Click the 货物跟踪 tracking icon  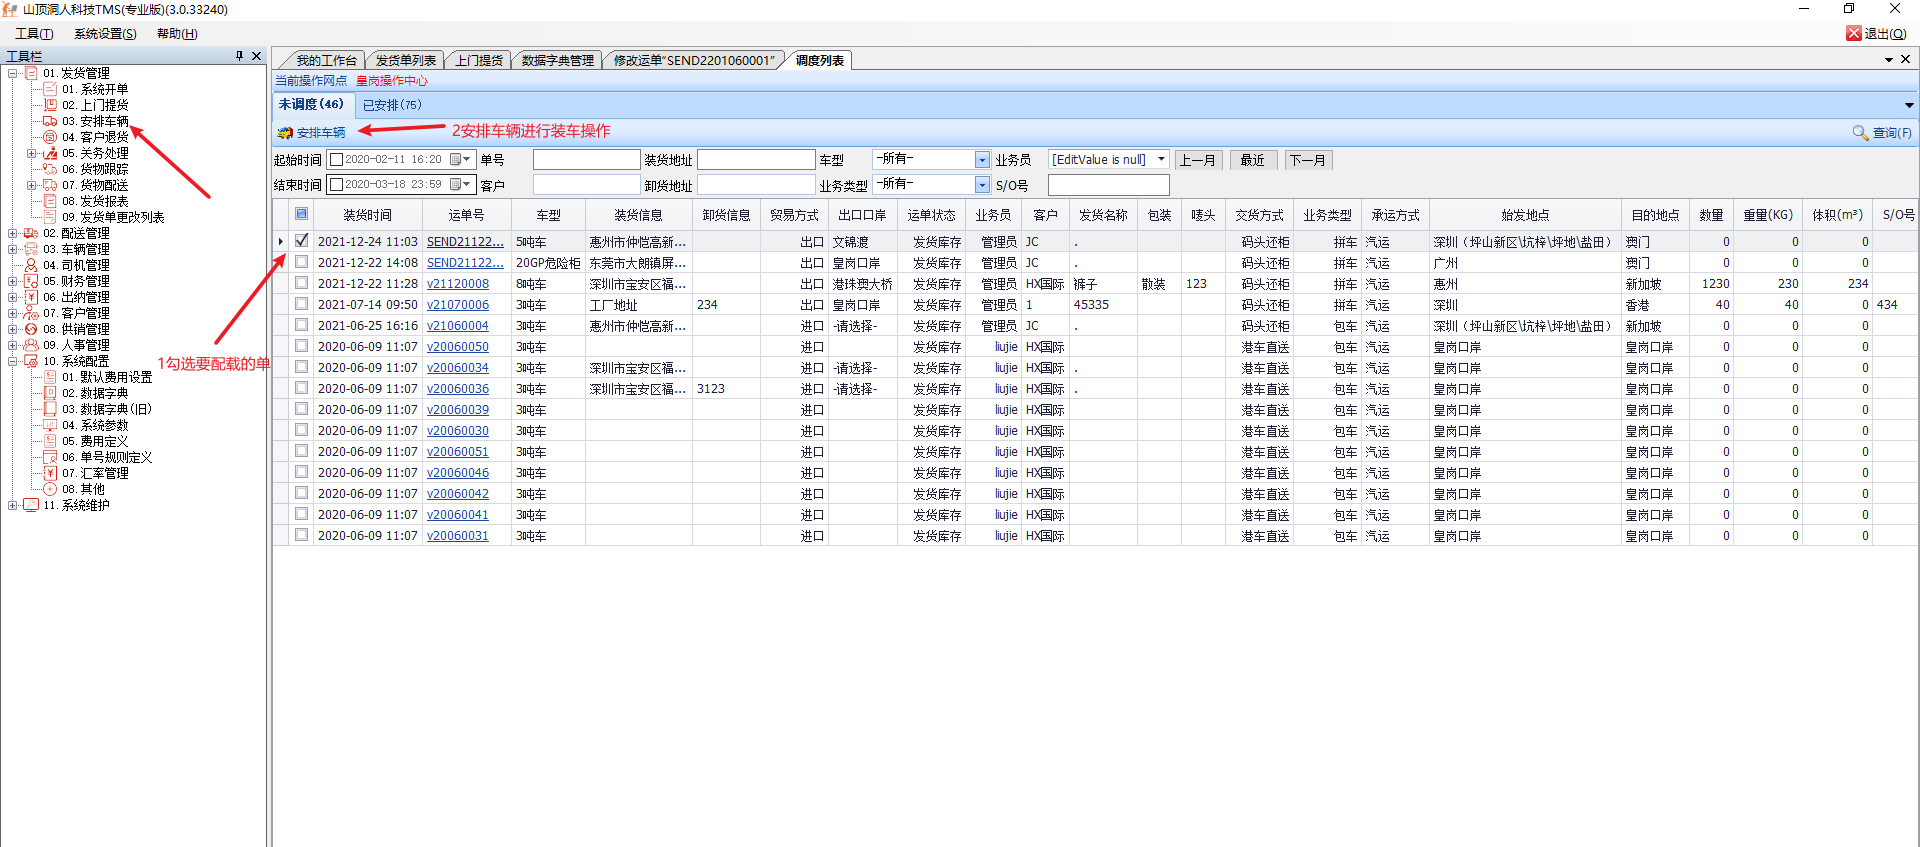pos(50,169)
